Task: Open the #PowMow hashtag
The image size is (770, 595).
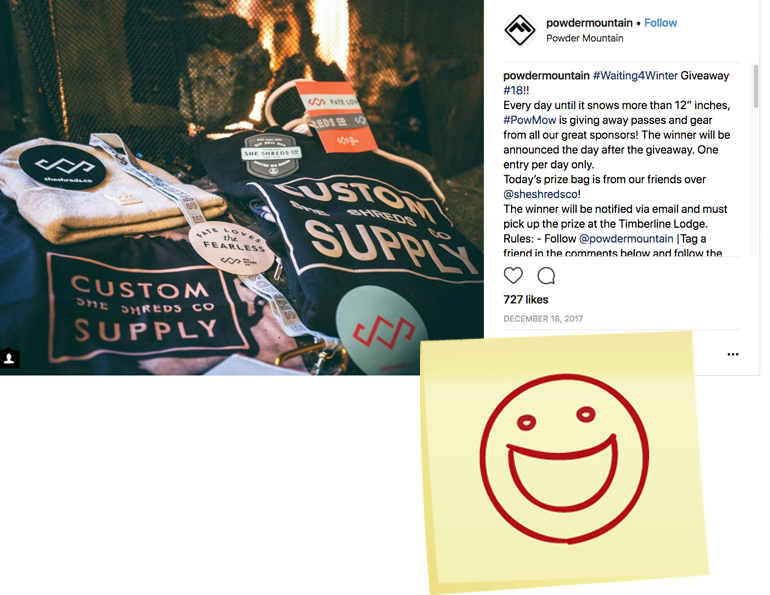Action: tap(529, 120)
